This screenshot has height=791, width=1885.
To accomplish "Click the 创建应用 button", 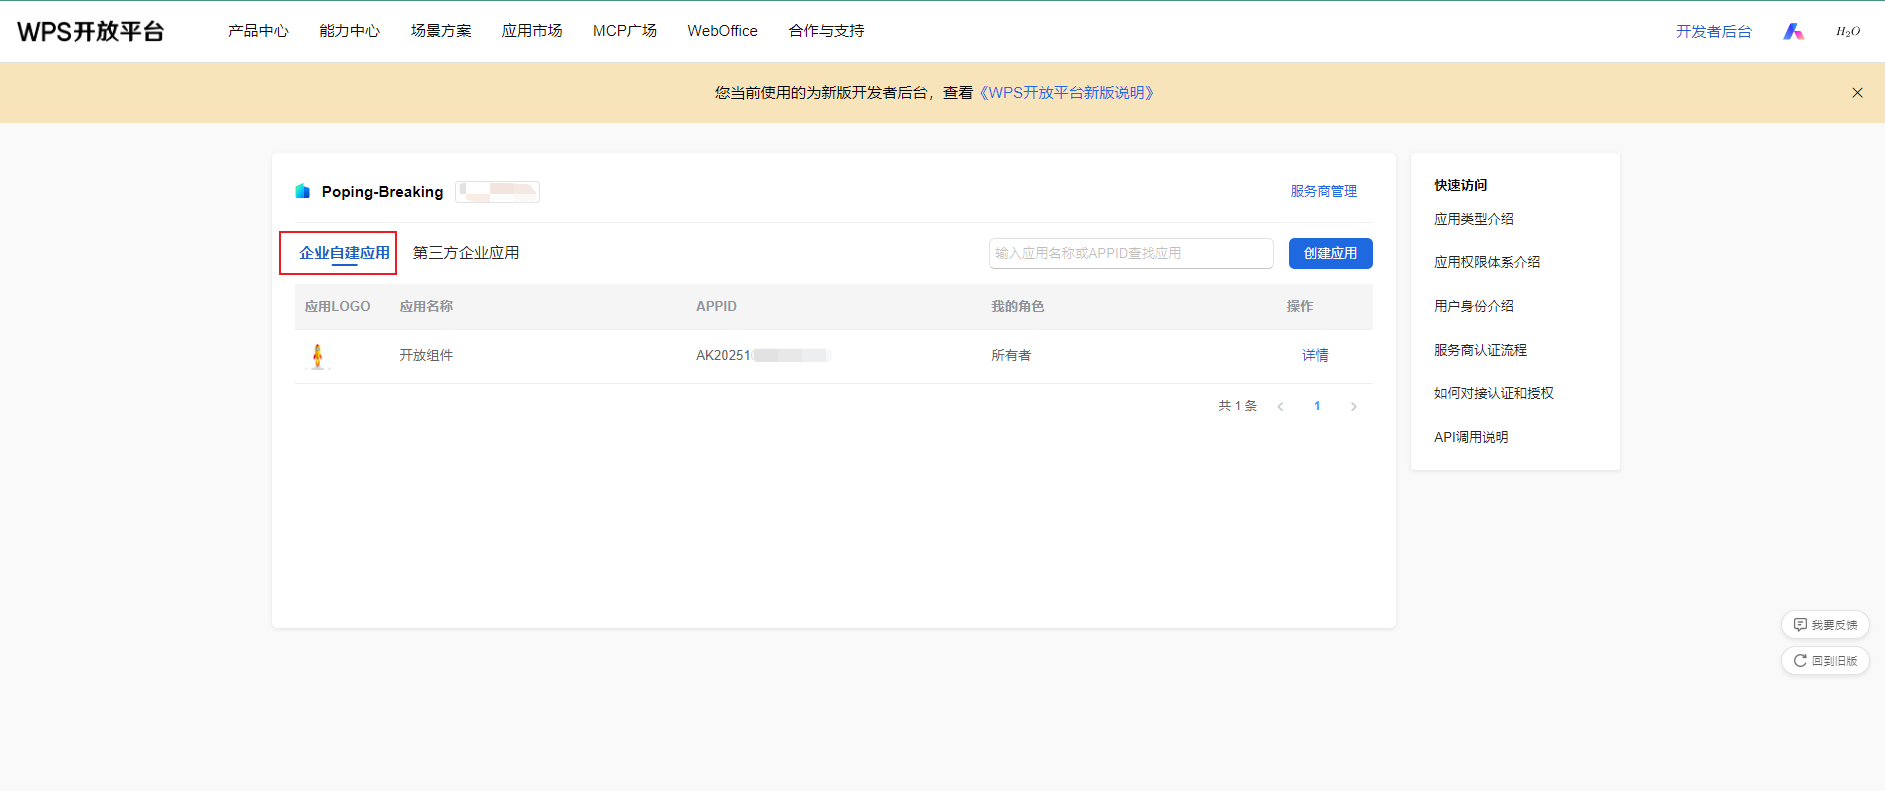I will point(1330,253).
